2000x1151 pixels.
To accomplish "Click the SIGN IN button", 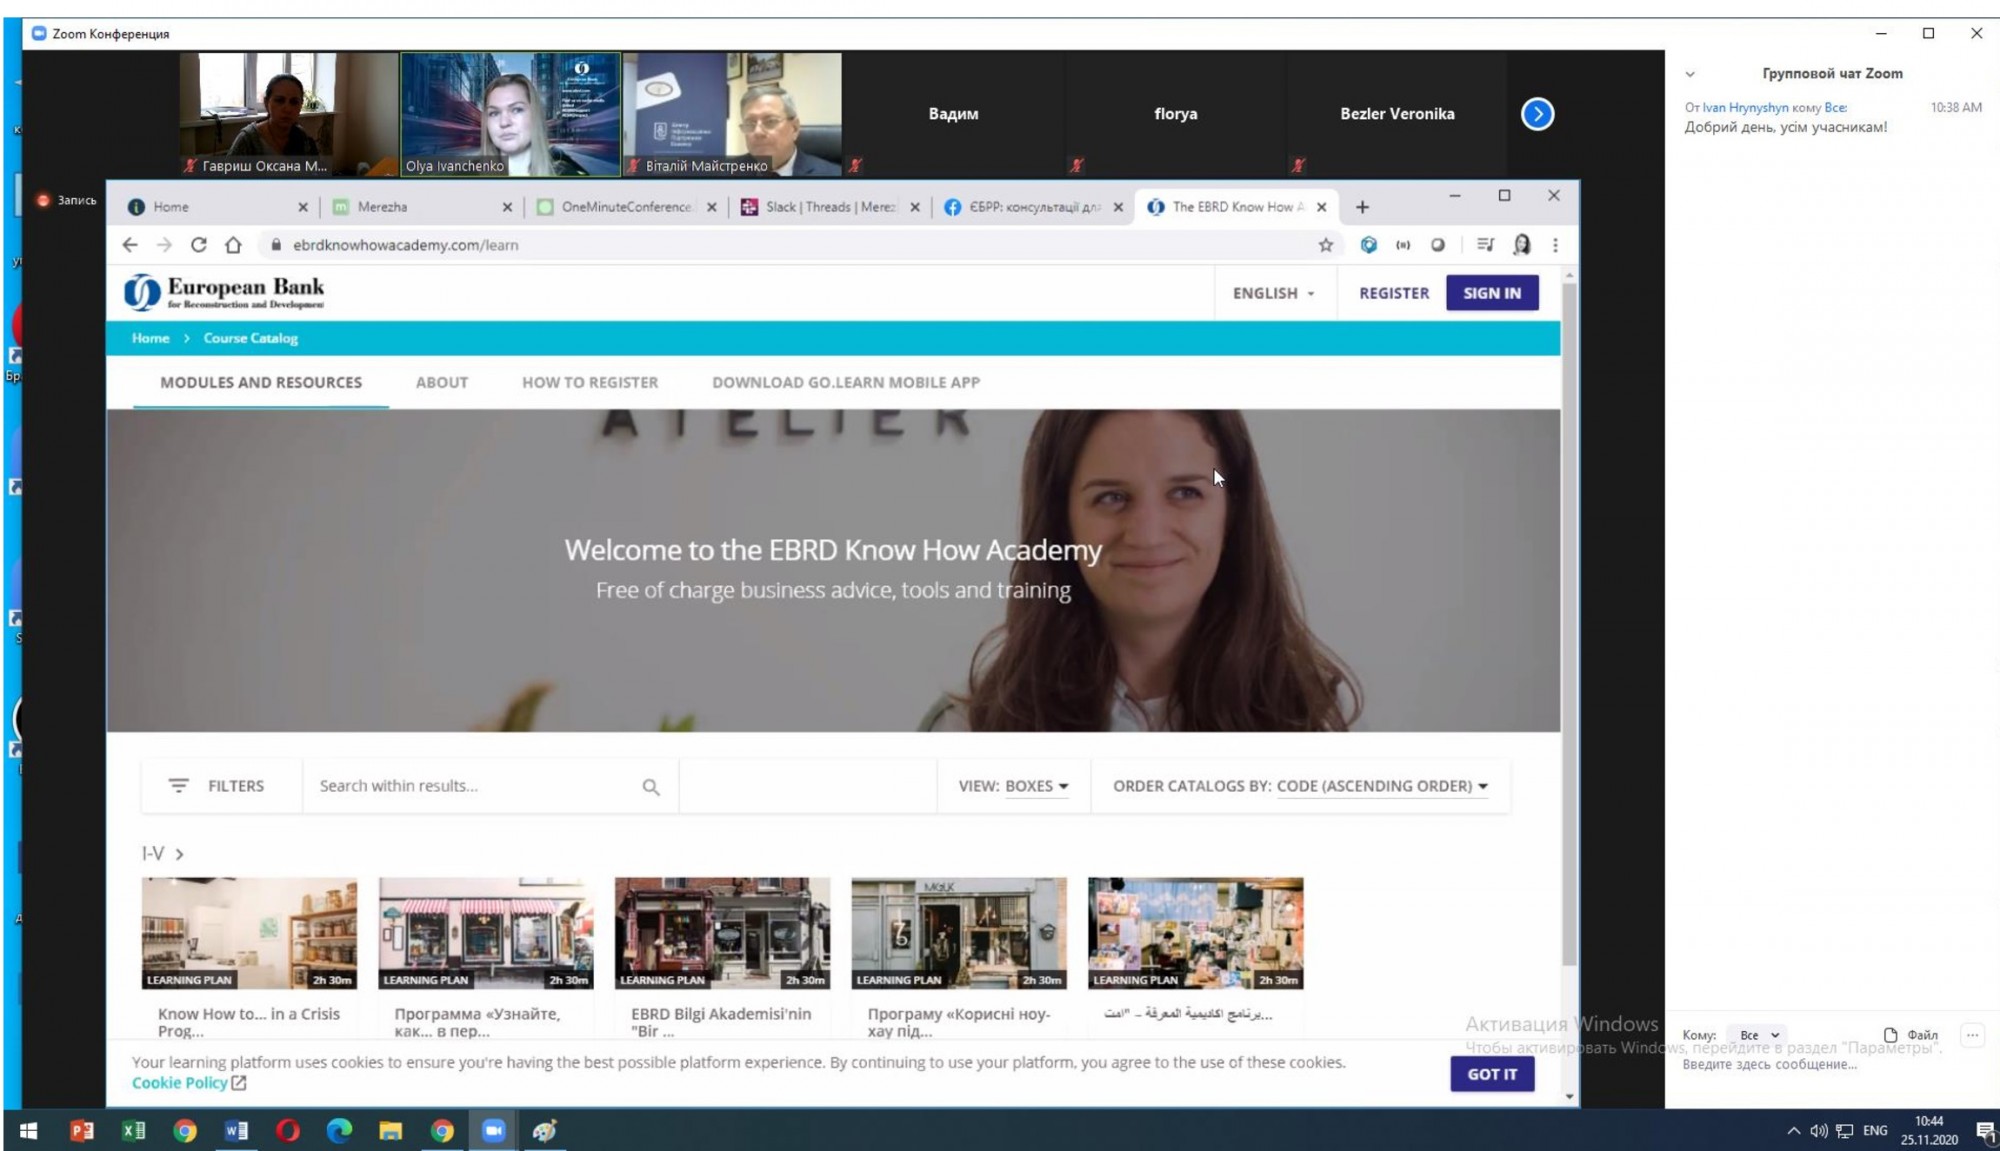I will [x=1492, y=293].
